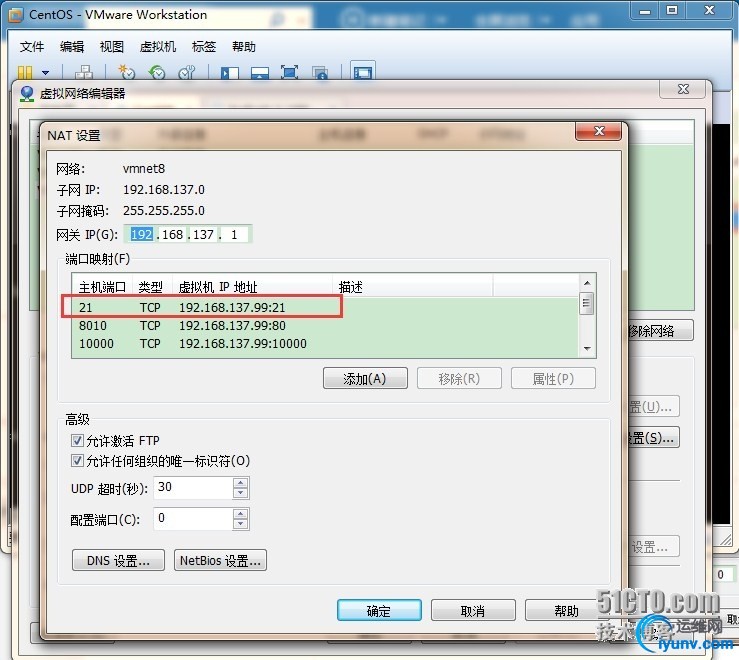
Task: Click the 类型 column header
Action: point(152,287)
